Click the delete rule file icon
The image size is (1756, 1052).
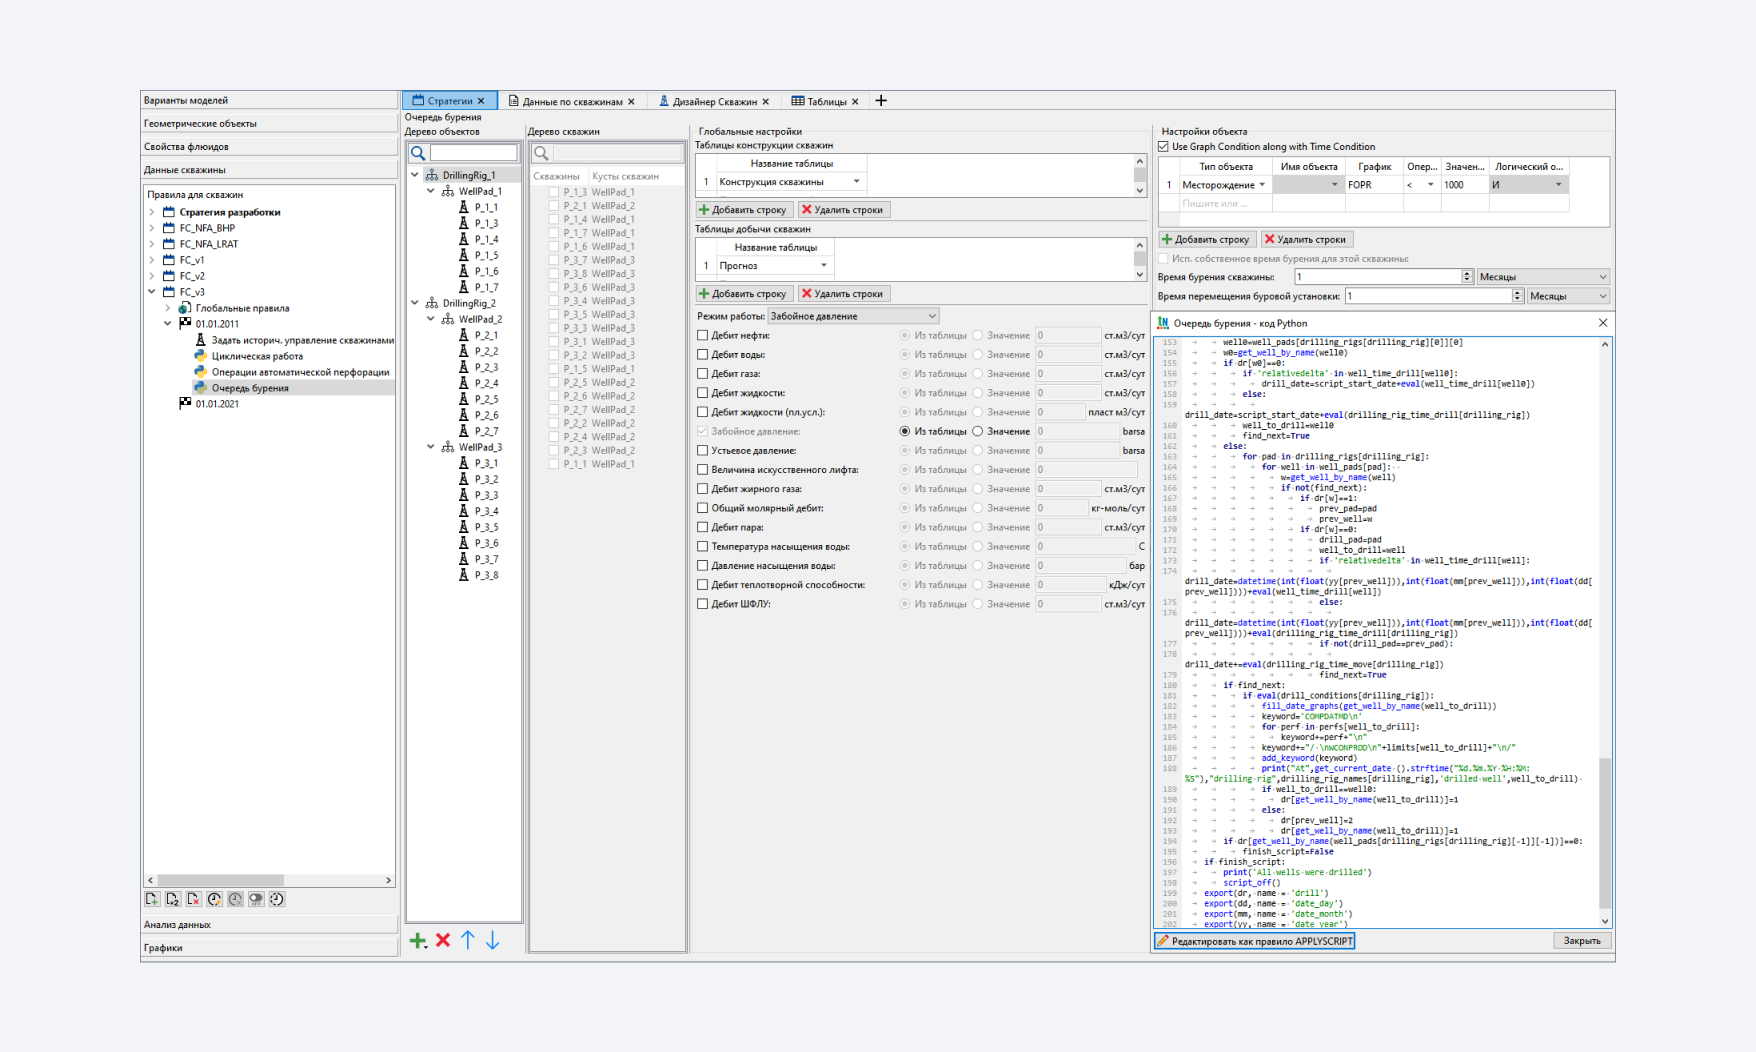click(194, 899)
